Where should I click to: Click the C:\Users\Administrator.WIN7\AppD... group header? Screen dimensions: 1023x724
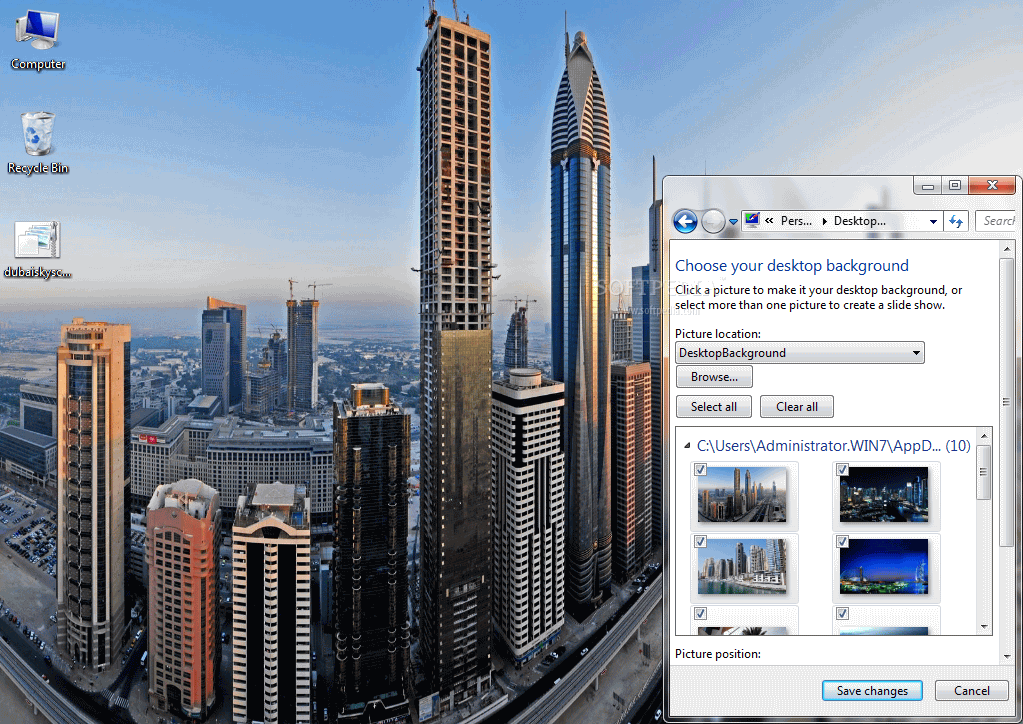click(833, 446)
